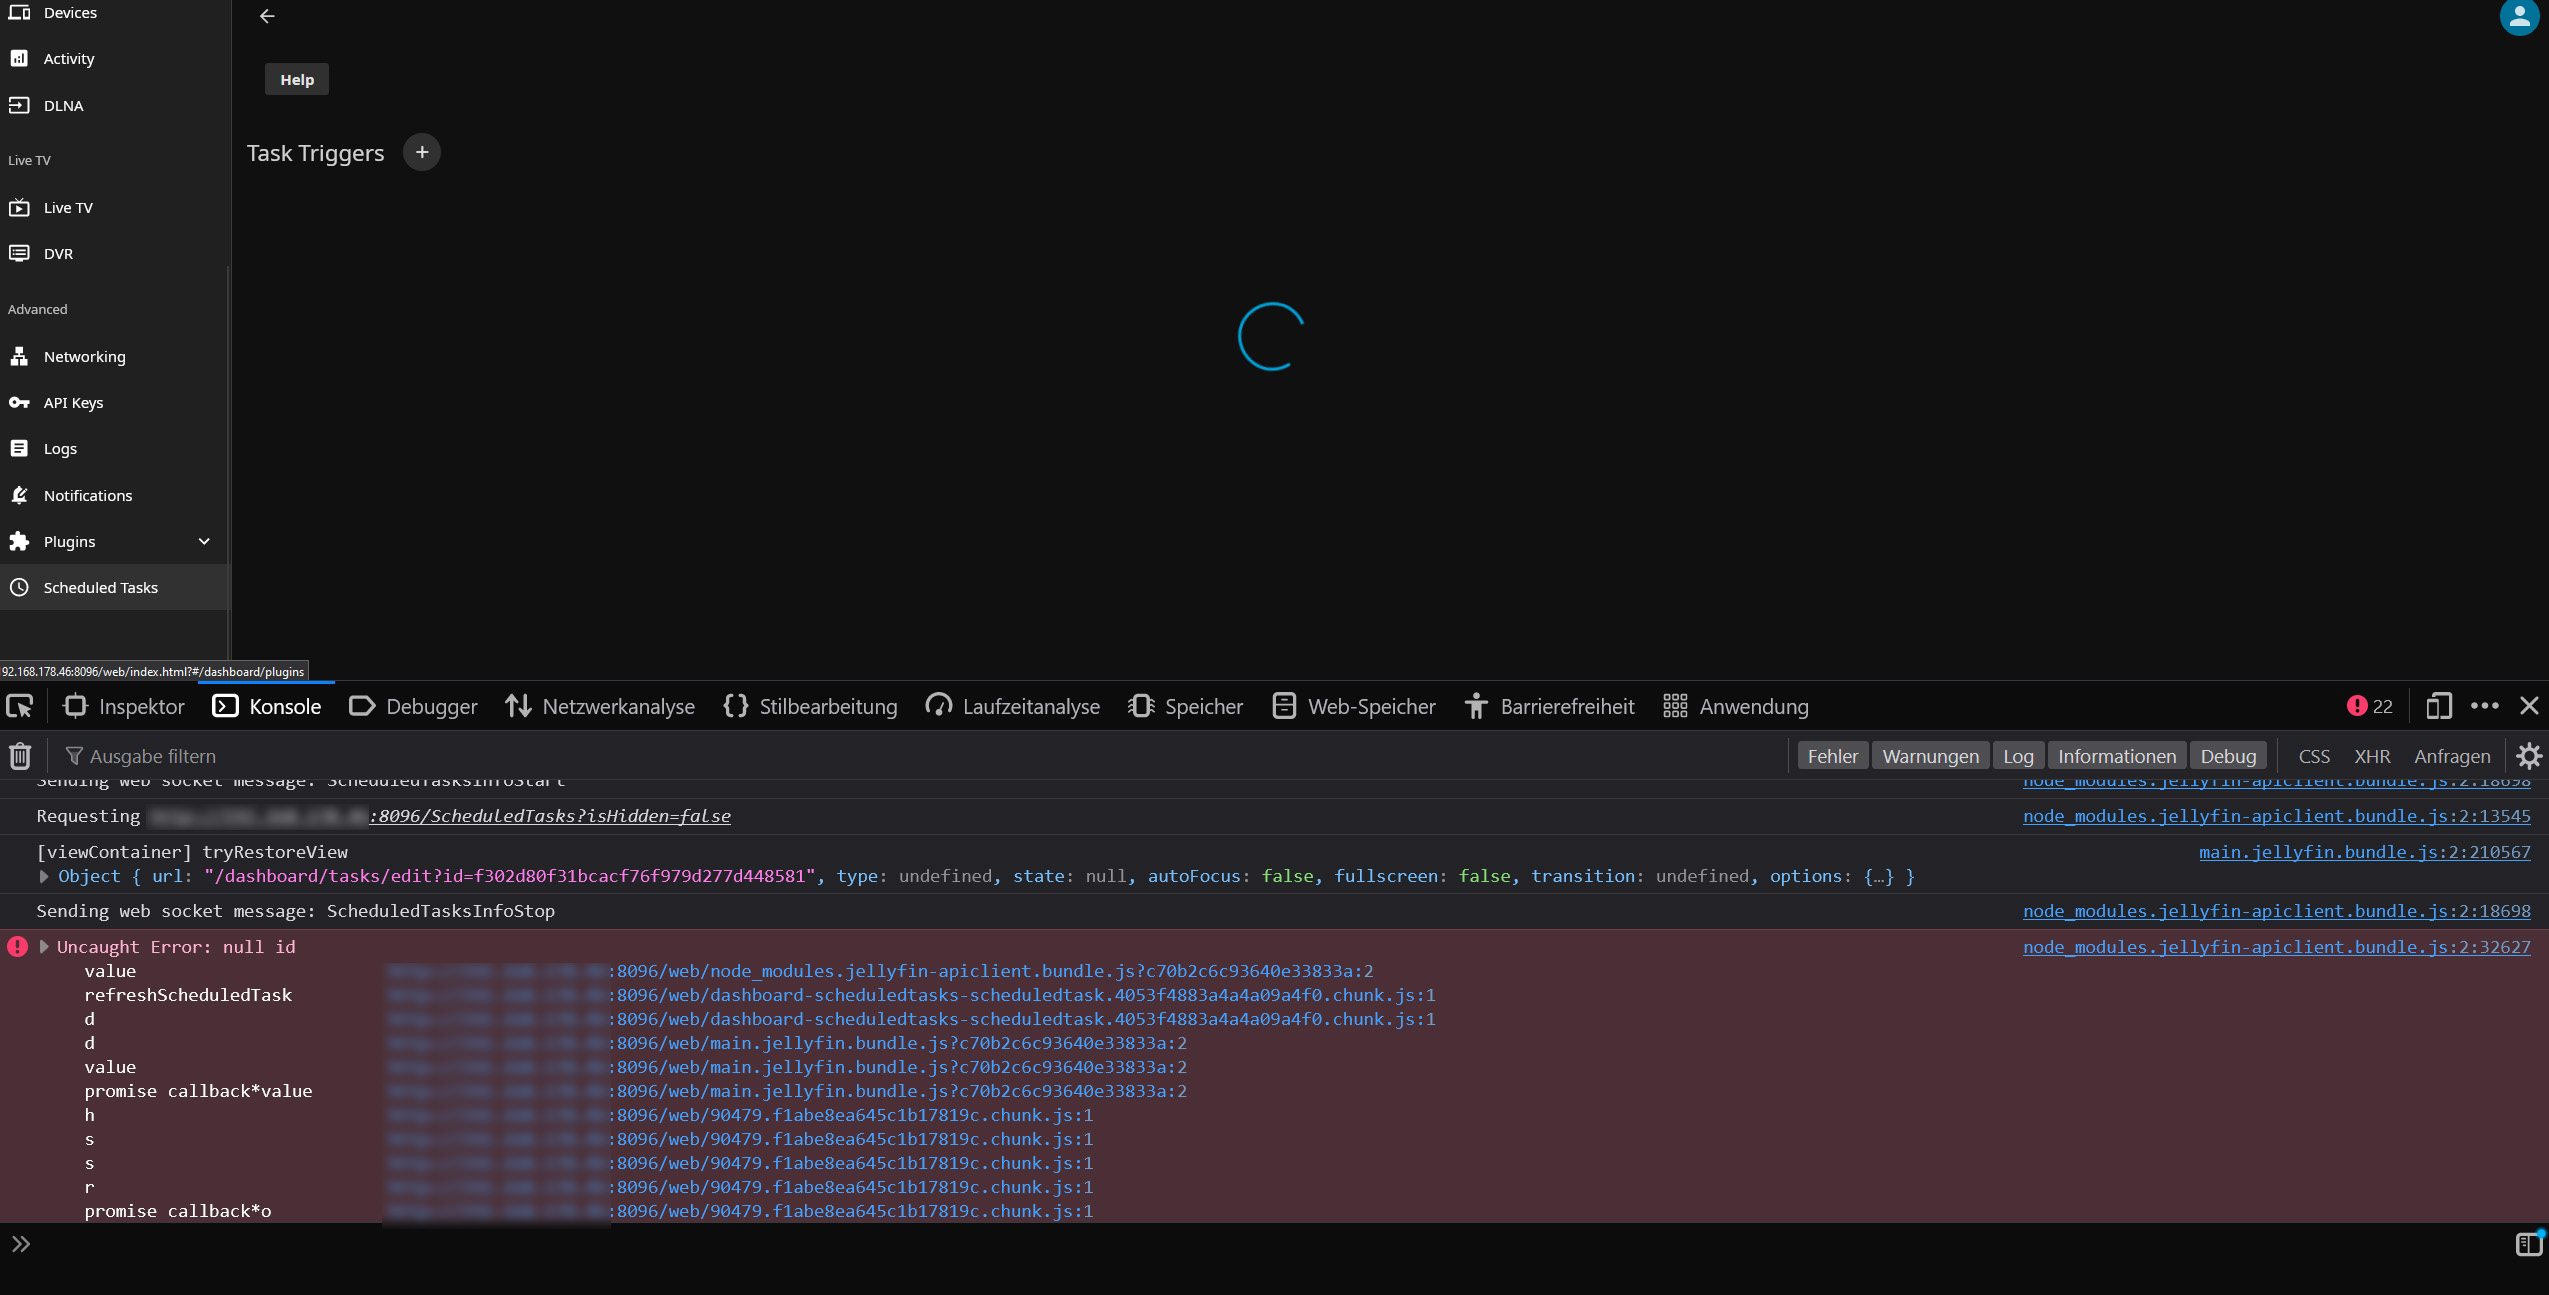2549x1295 pixels.
Task: Toggle split console sidebar icon
Action: click(2527, 1244)
